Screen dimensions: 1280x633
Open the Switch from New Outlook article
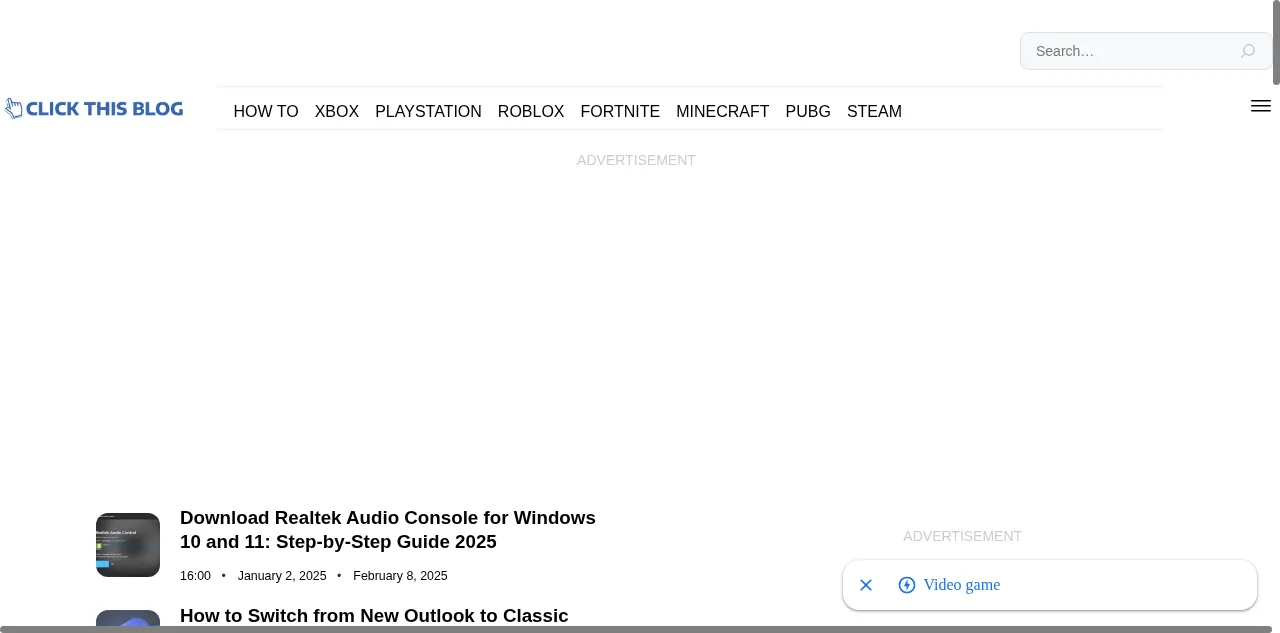pos(374,616)
